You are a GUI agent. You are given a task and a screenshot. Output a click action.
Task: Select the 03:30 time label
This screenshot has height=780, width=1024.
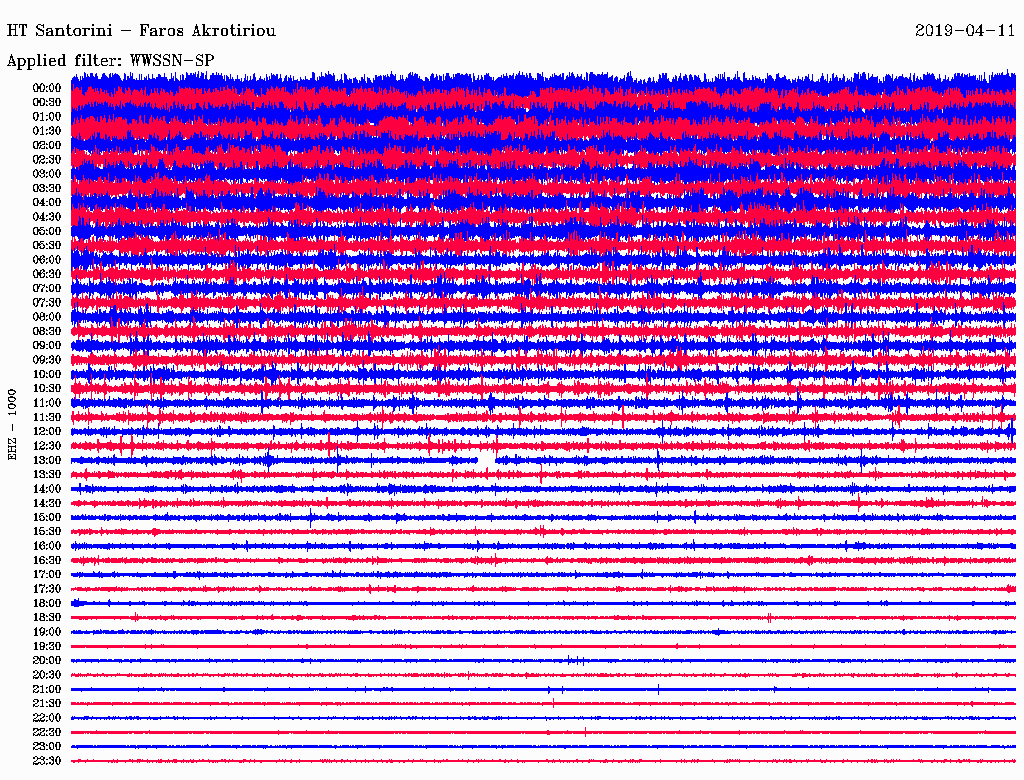tap(47, 188)
